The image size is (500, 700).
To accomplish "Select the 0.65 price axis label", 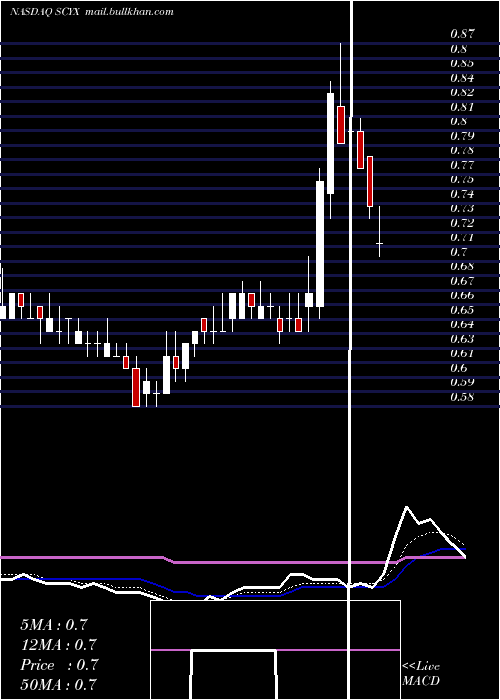I will point(462,310).
